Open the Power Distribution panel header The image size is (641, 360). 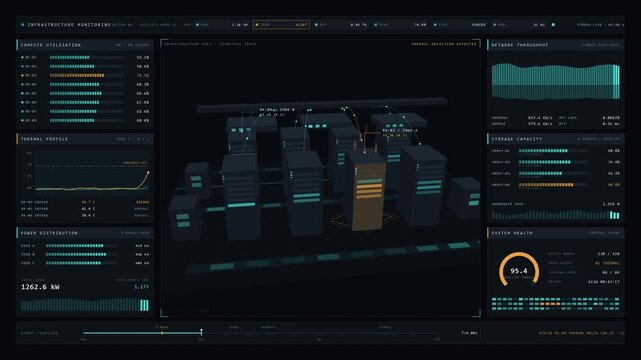coord(85,233)
